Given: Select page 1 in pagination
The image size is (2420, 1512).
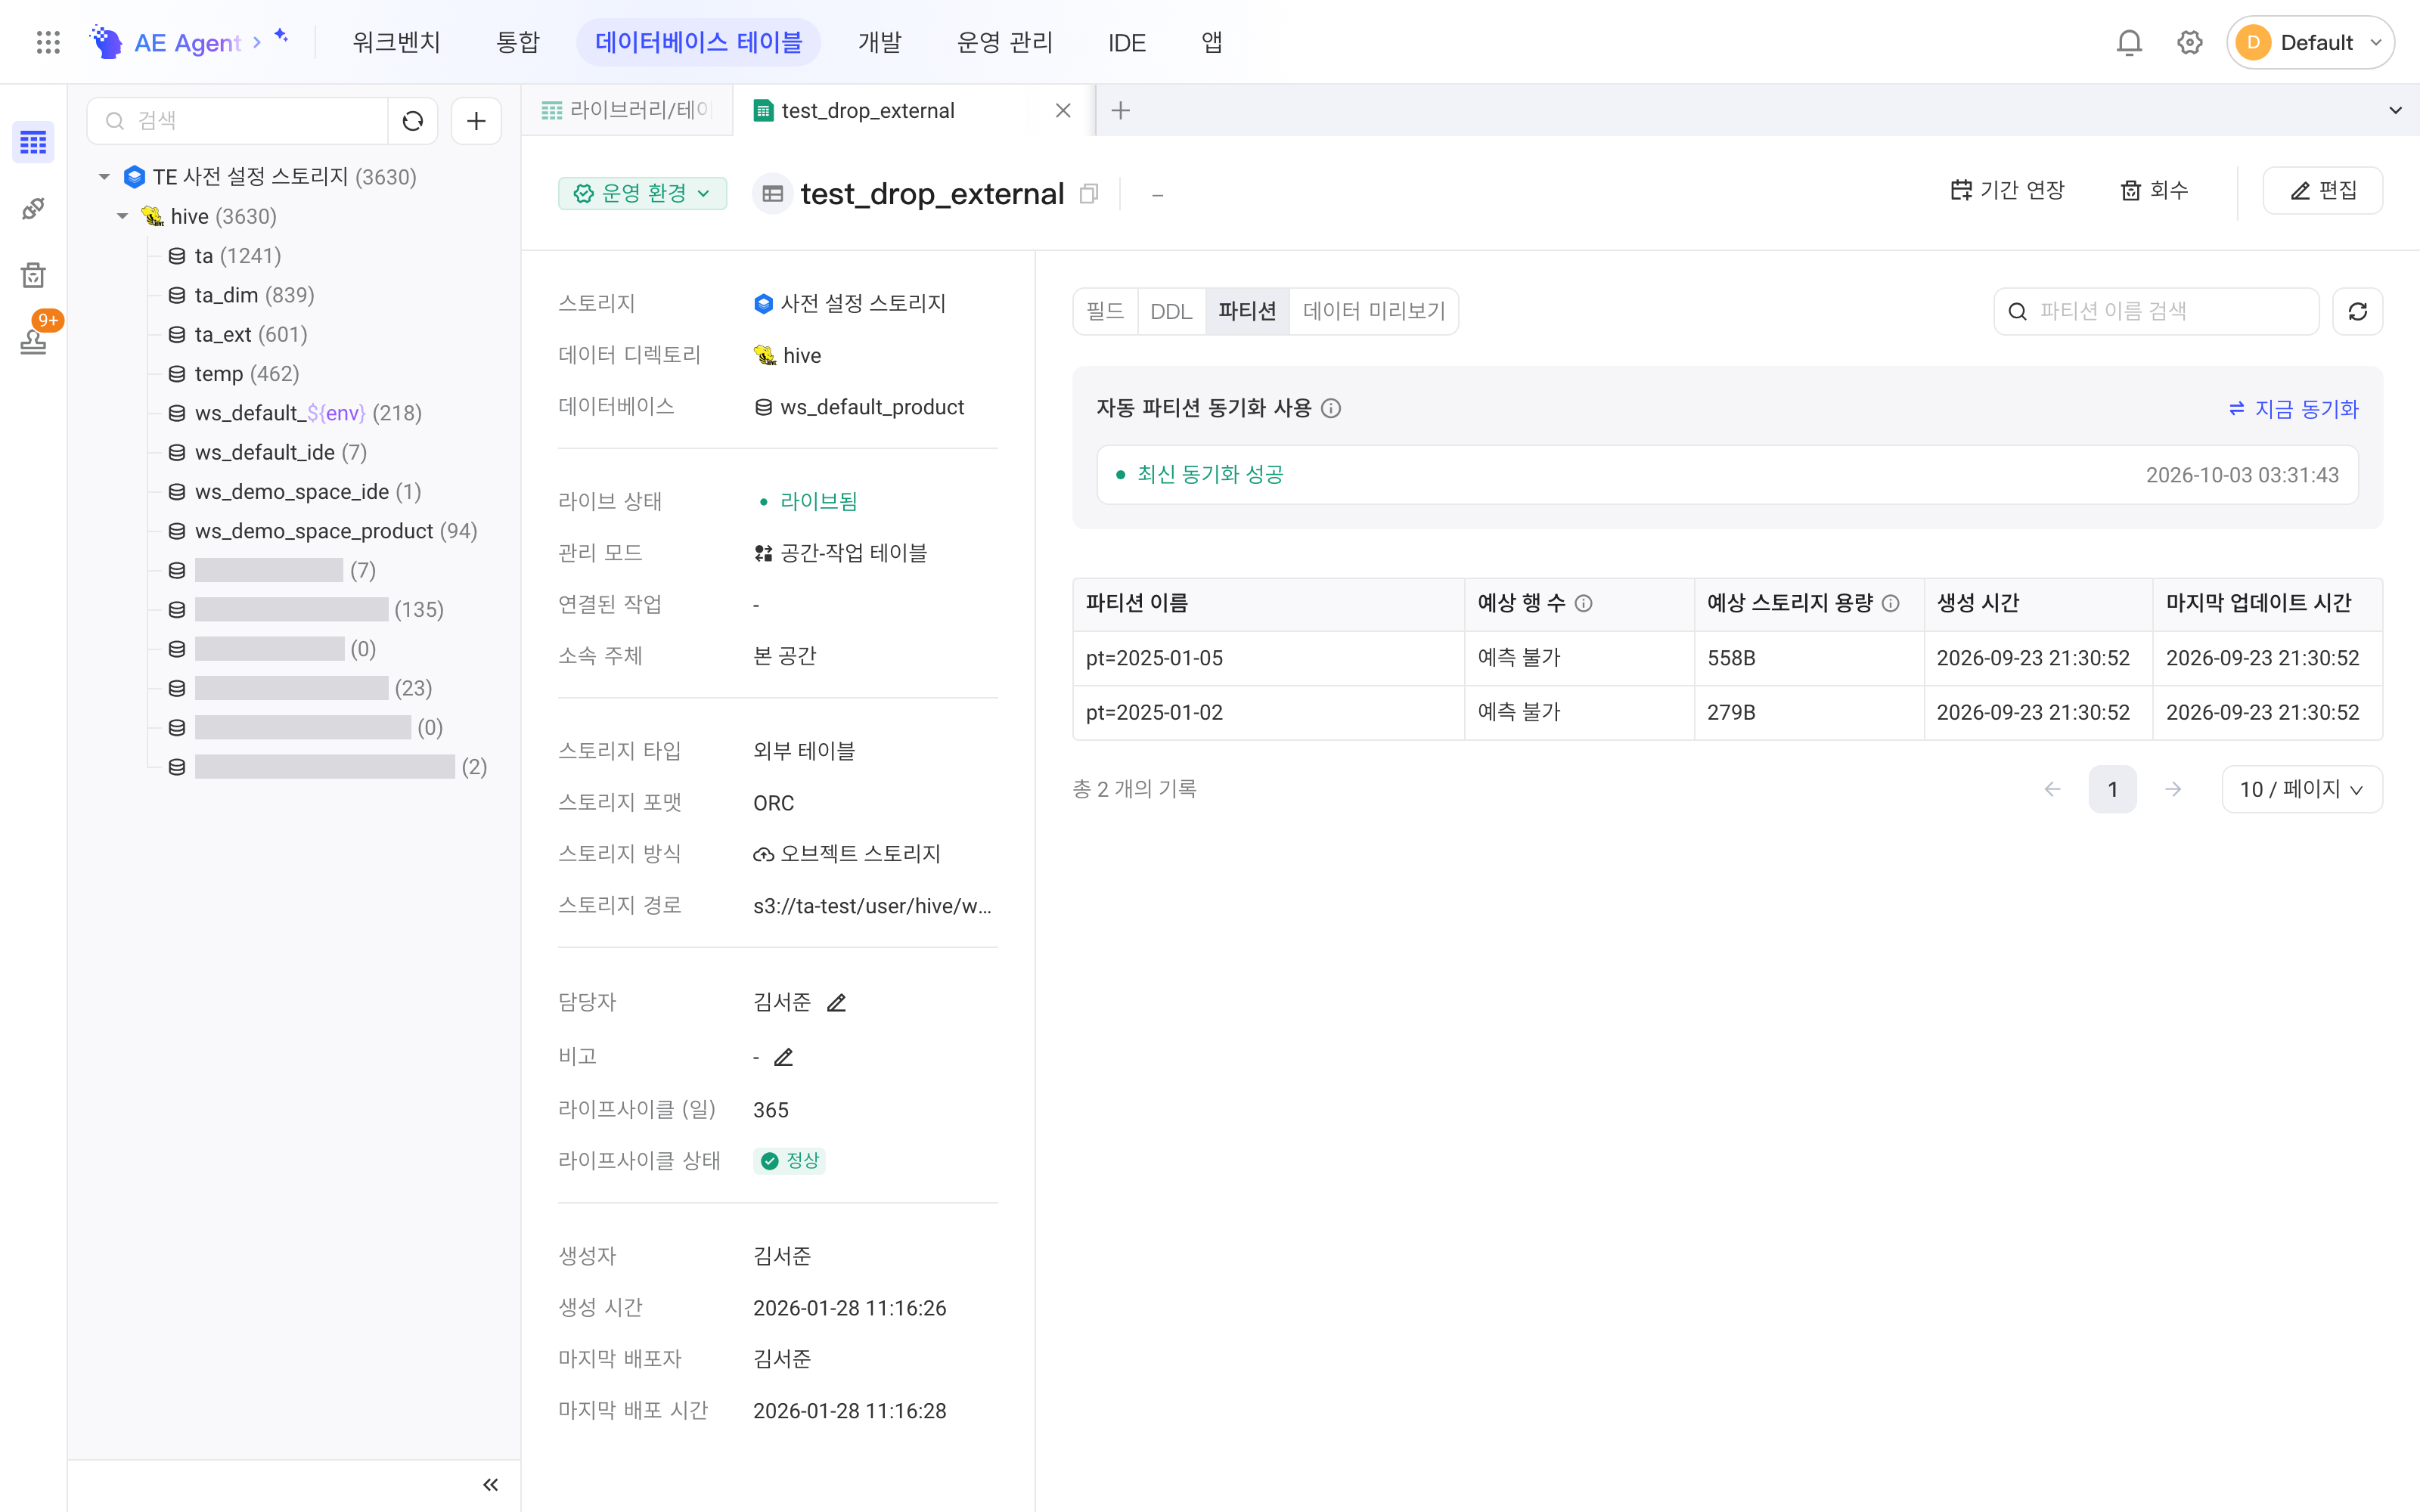Looking at the screenshot, I should (x=2113, y=789).
